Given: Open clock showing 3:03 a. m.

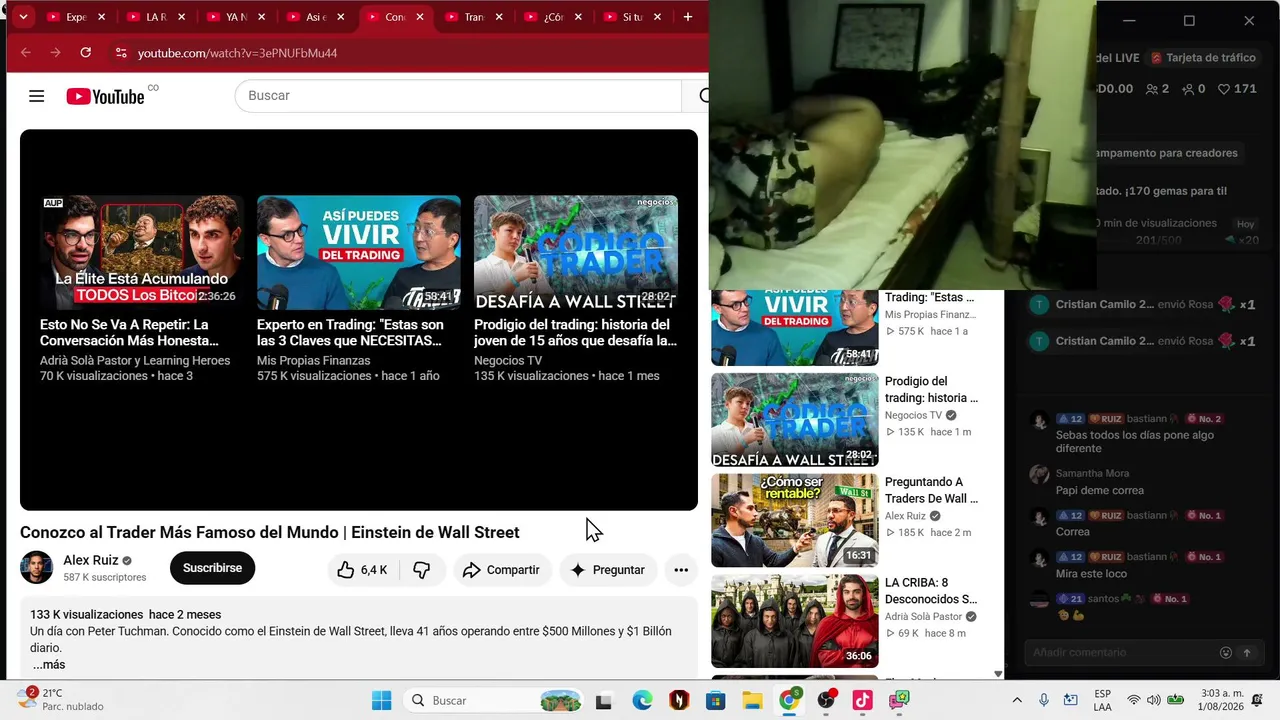Looking at the screenshot, I should coord(1221,700).
